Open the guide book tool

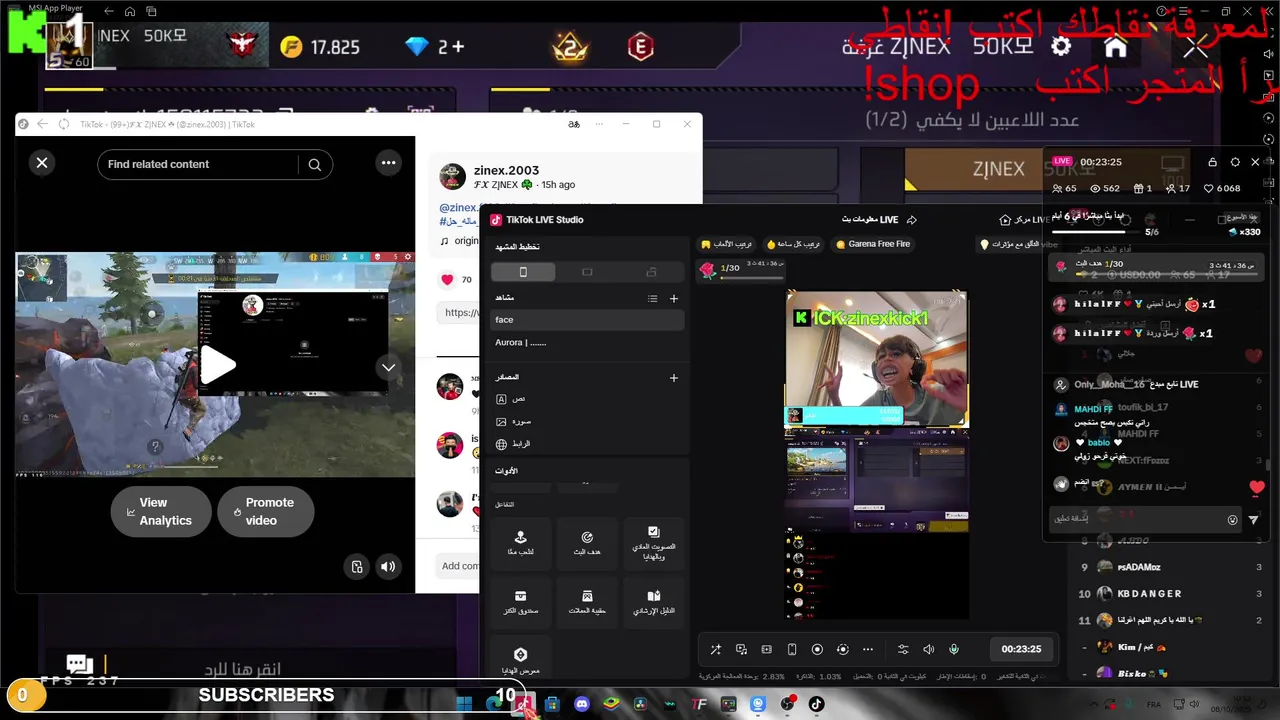(x=654, y=602)
